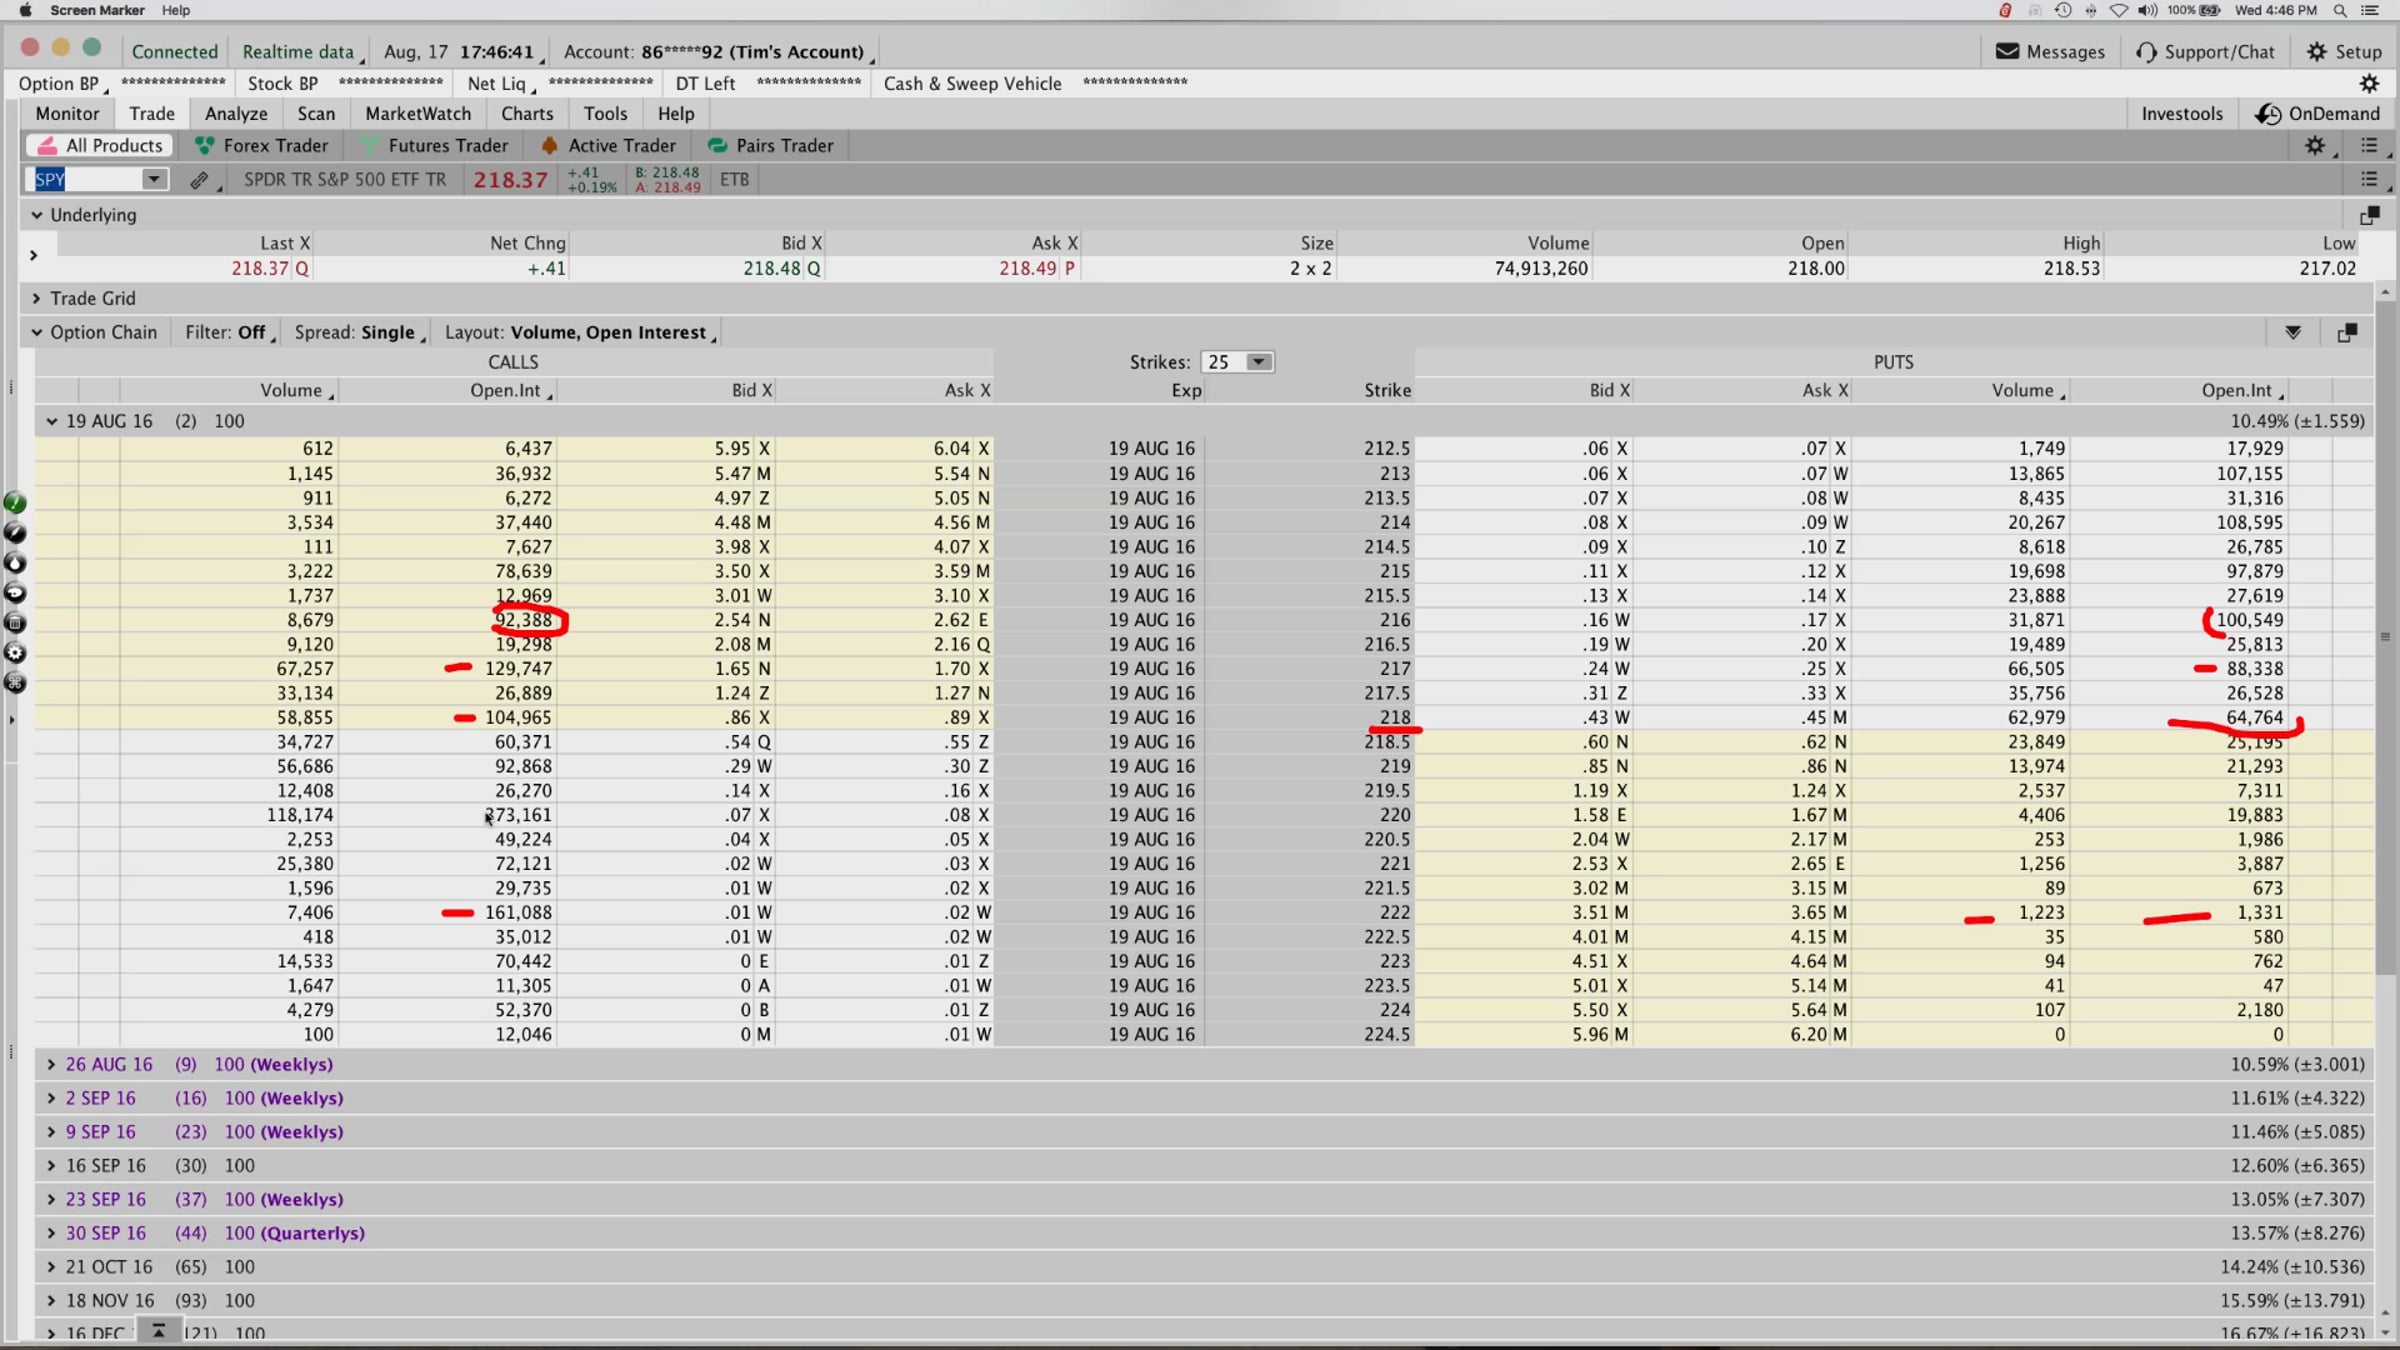Image resolution: width=2400 pixels, height=1350 pixels.
Task: Click the Investools button
Action: pos(2181,114)
